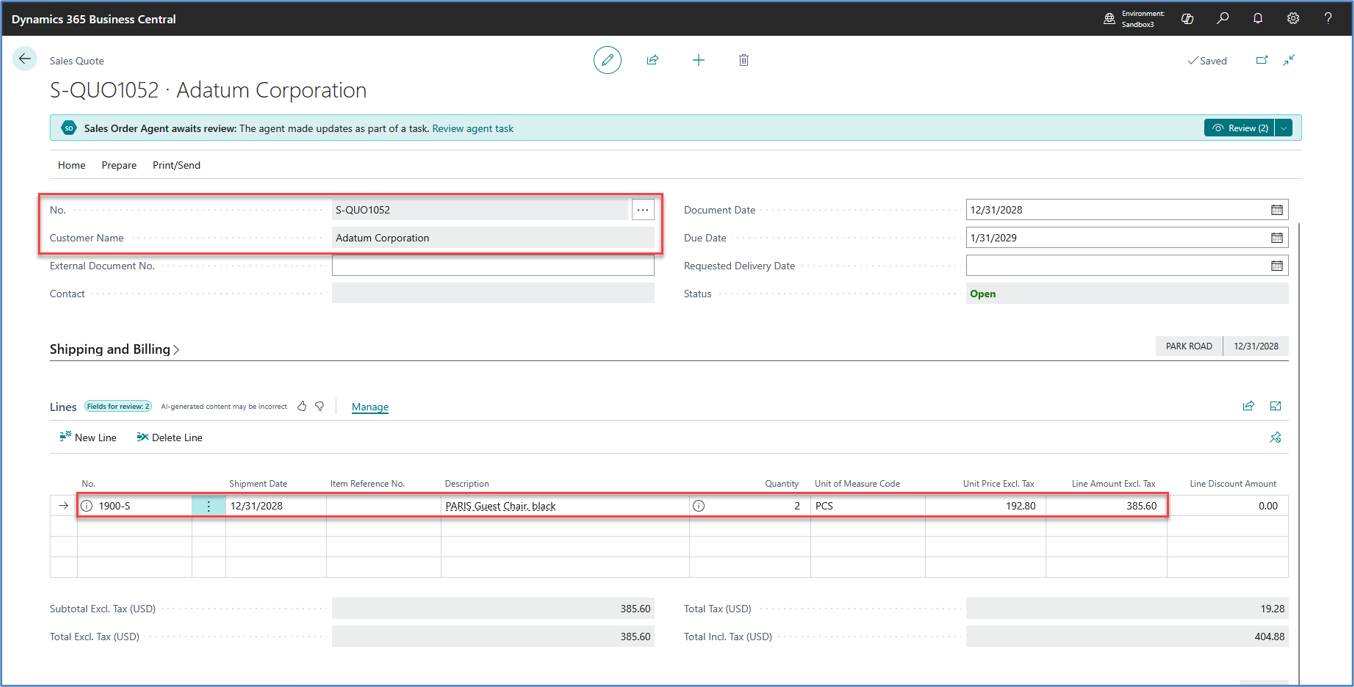Click the Review (2) button
The height and width of the screenshot is (687, 1354).
pyautogui.click(x=1239, y=128)
